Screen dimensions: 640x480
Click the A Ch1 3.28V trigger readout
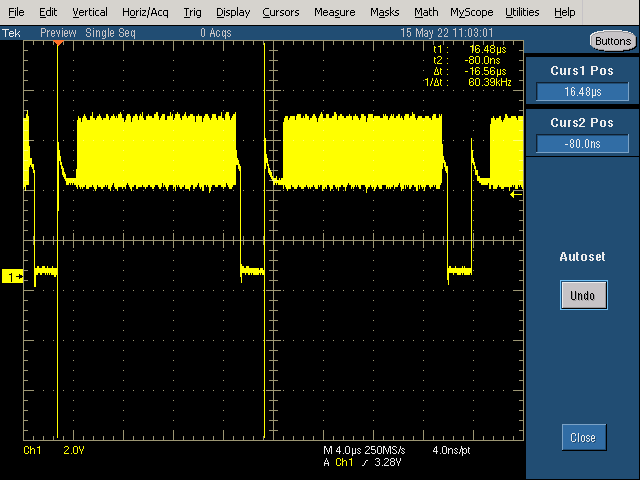[362, 462]
